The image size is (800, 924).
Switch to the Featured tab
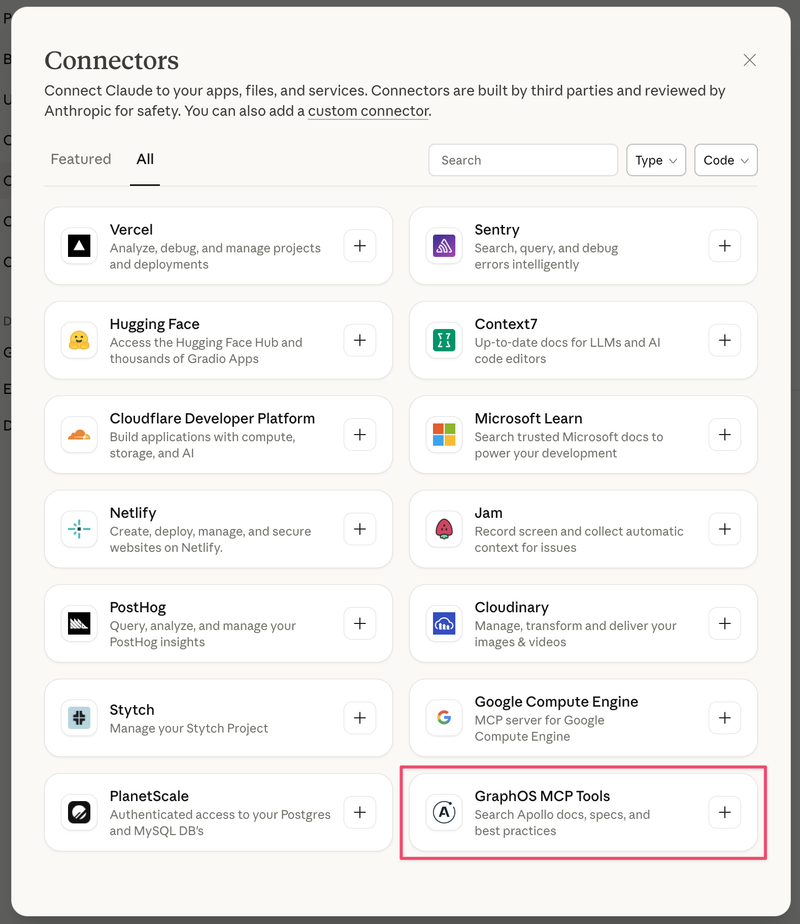(x=81, y=159)
